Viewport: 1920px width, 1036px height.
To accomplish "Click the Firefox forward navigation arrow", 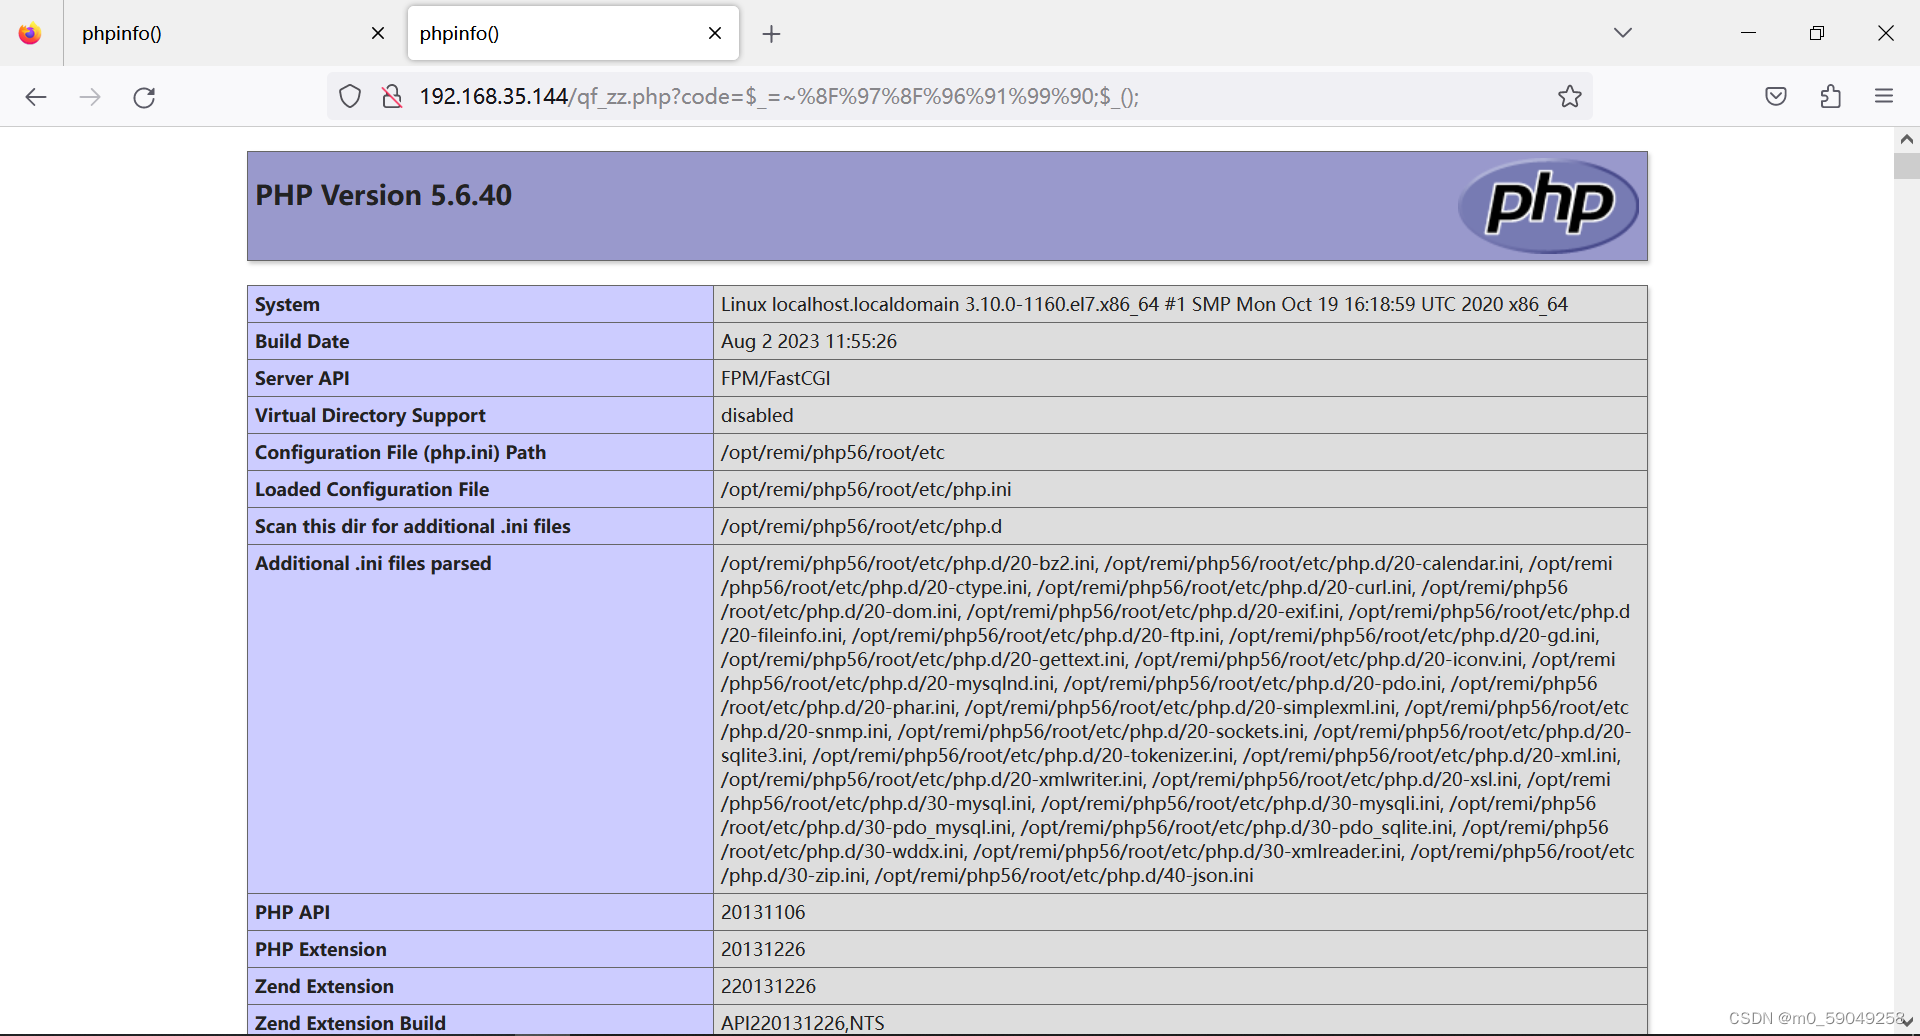I will pyautogui.click(x=90, y=96).
